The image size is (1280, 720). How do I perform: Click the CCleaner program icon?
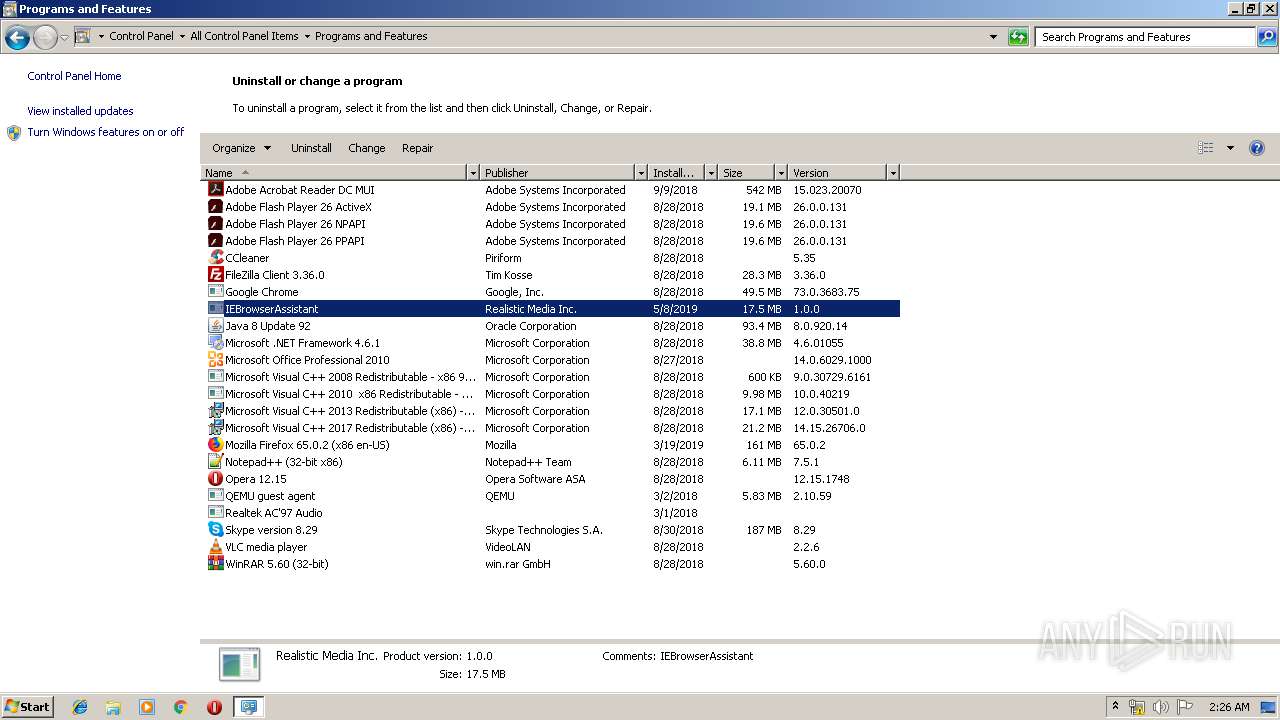215,258
